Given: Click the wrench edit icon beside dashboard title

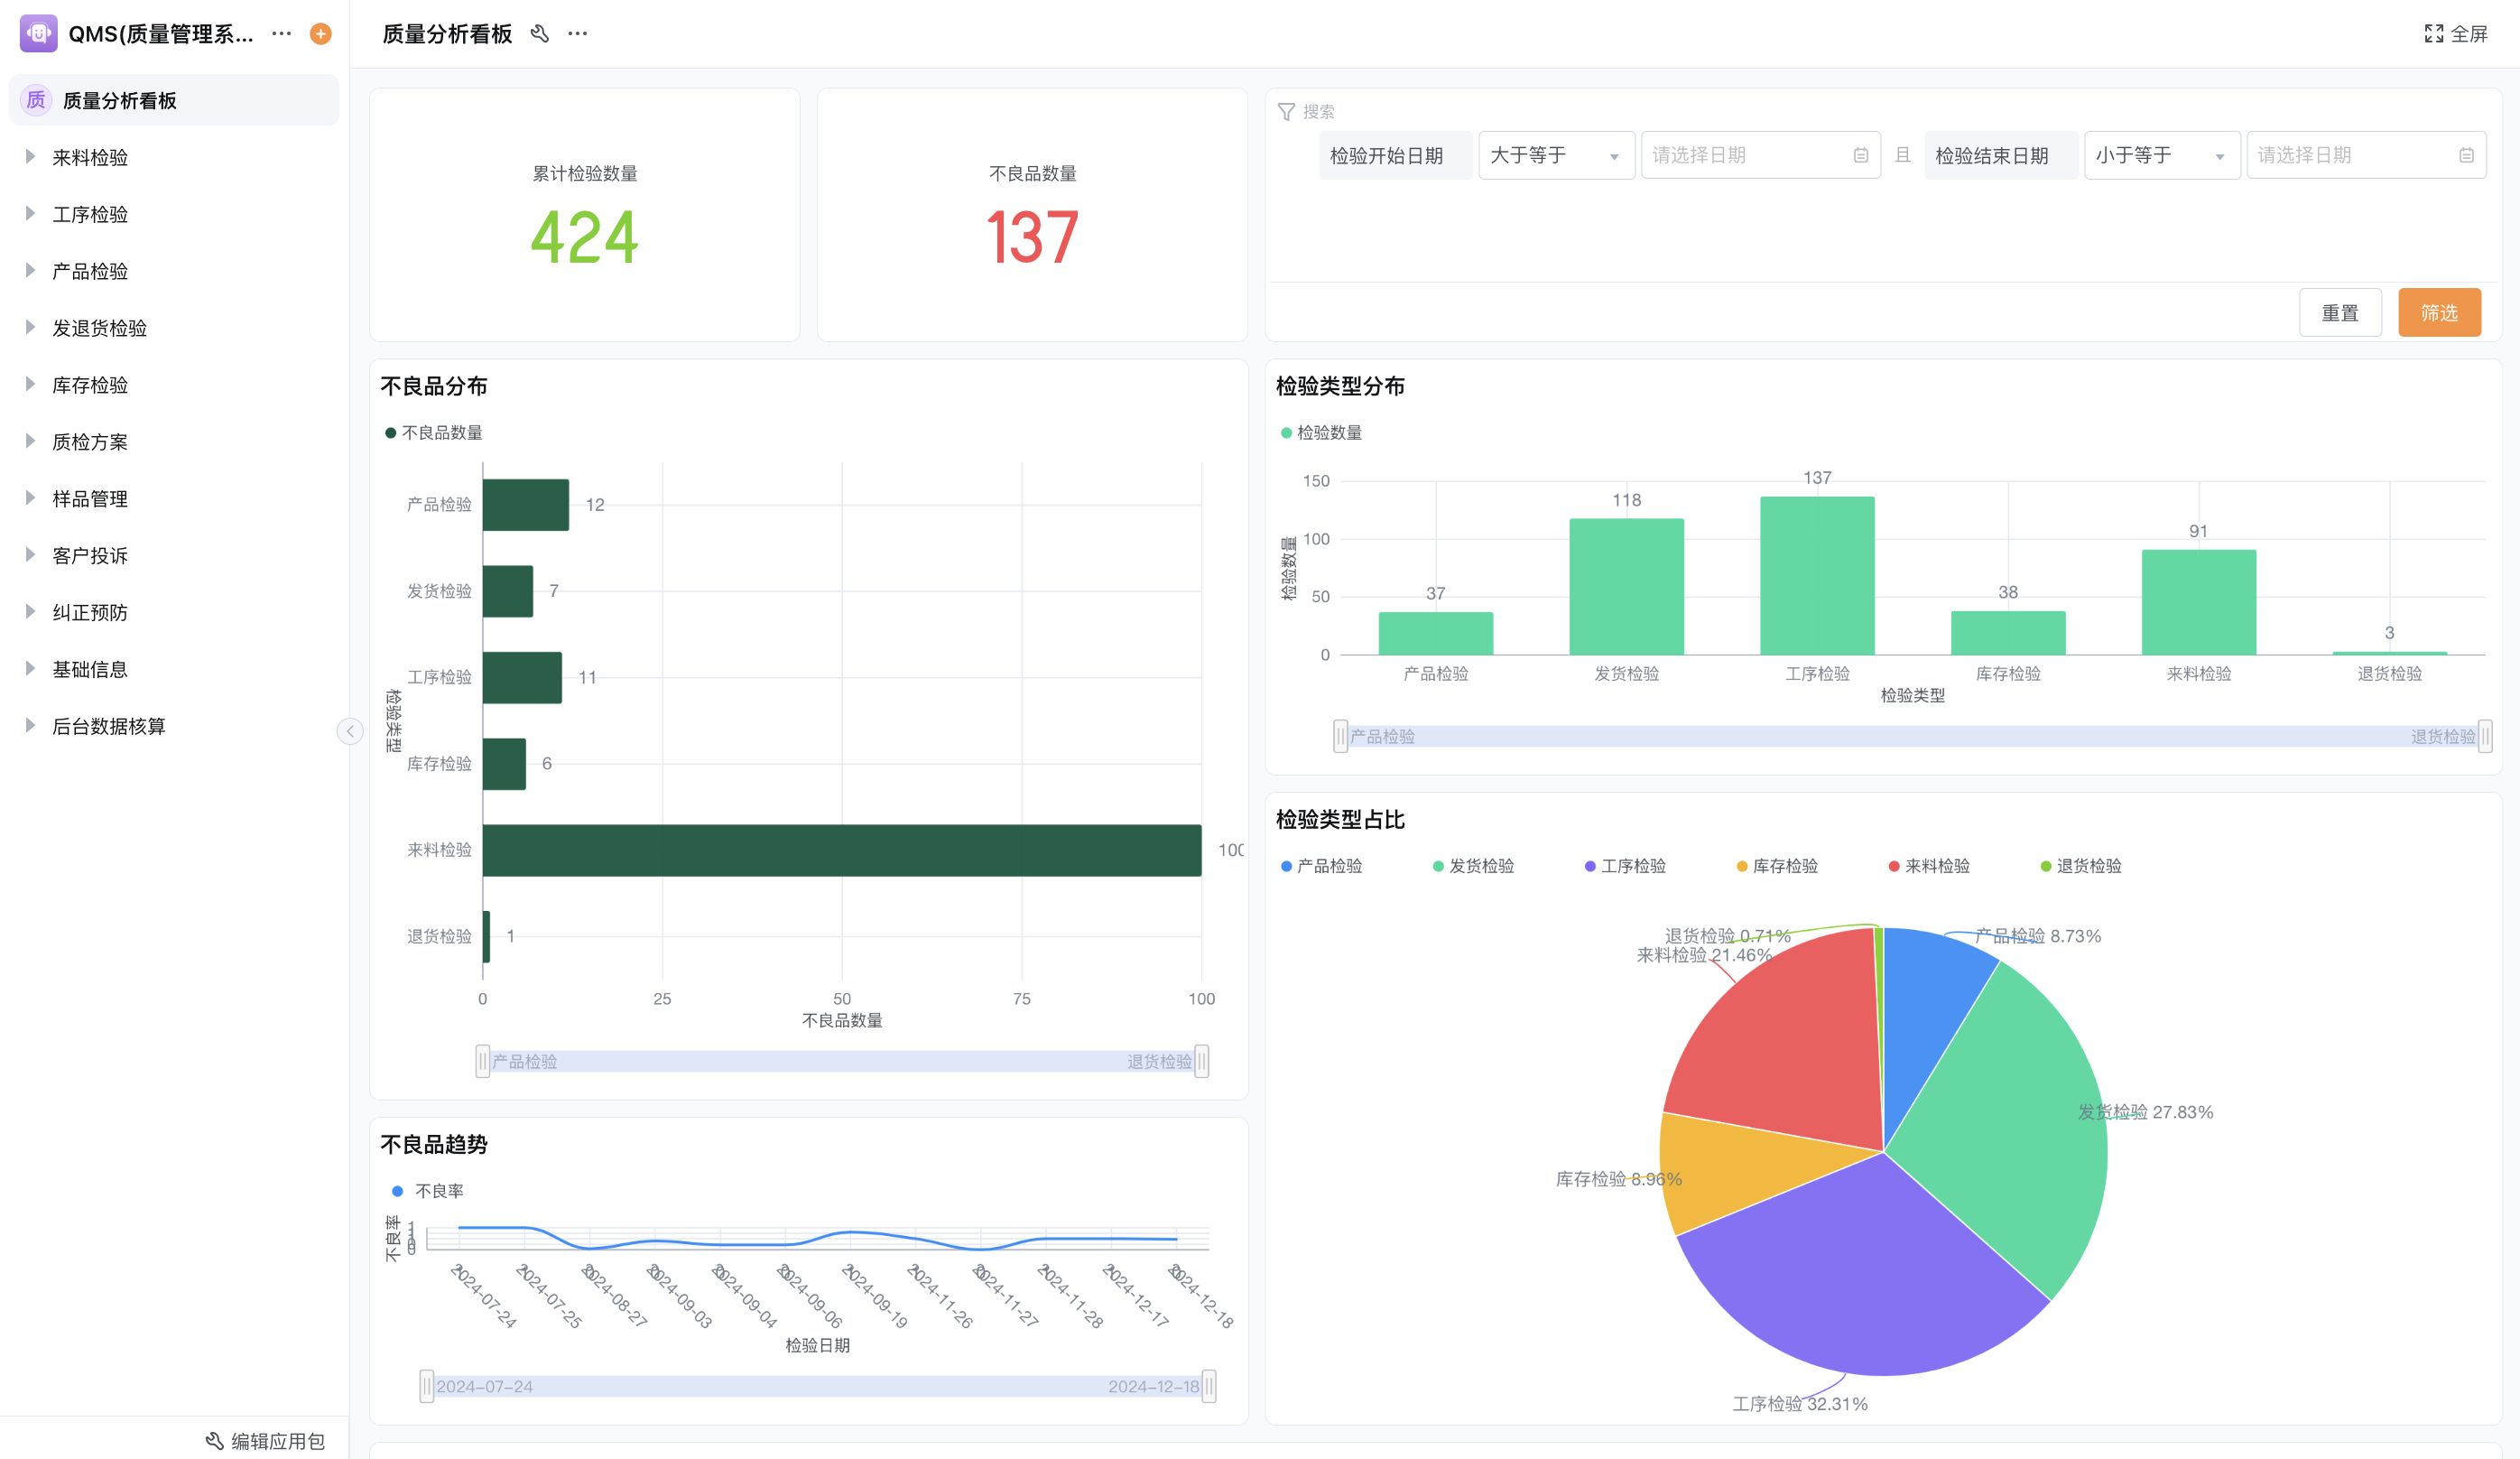Looking at the screenshot, I should click(540, 34).
